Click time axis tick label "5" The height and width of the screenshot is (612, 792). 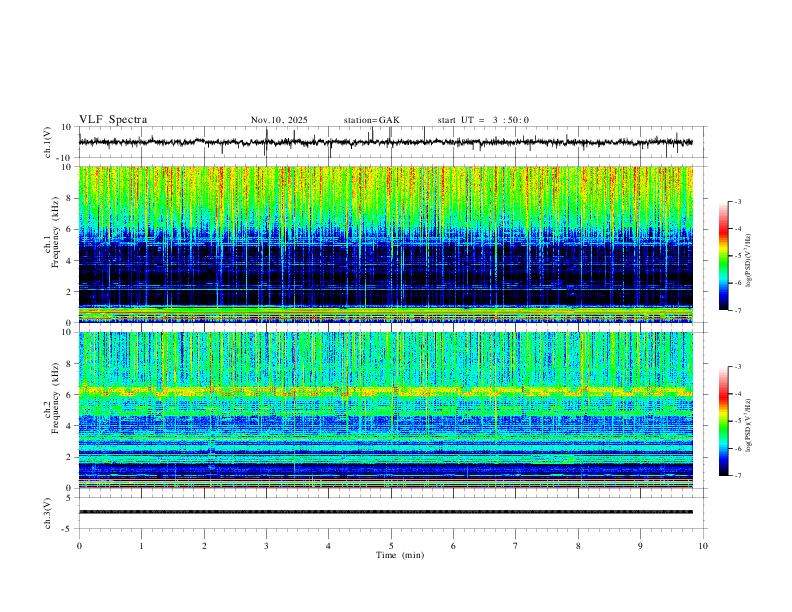(x=391, y=546)
